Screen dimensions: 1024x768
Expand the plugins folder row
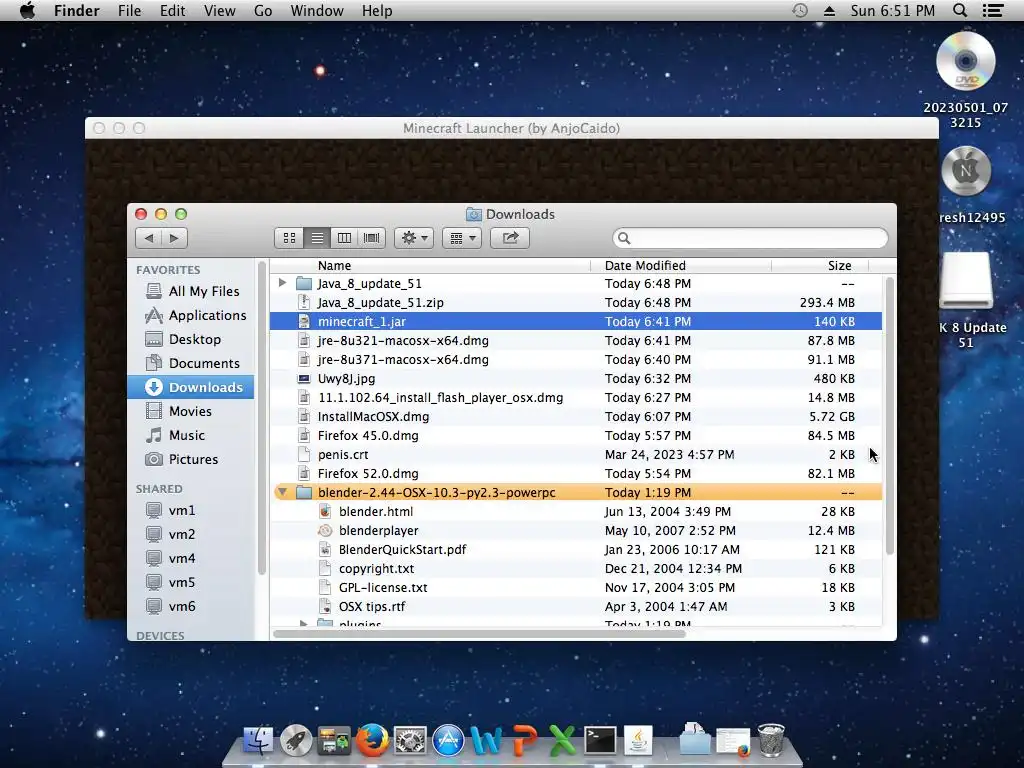click(303, 624)
